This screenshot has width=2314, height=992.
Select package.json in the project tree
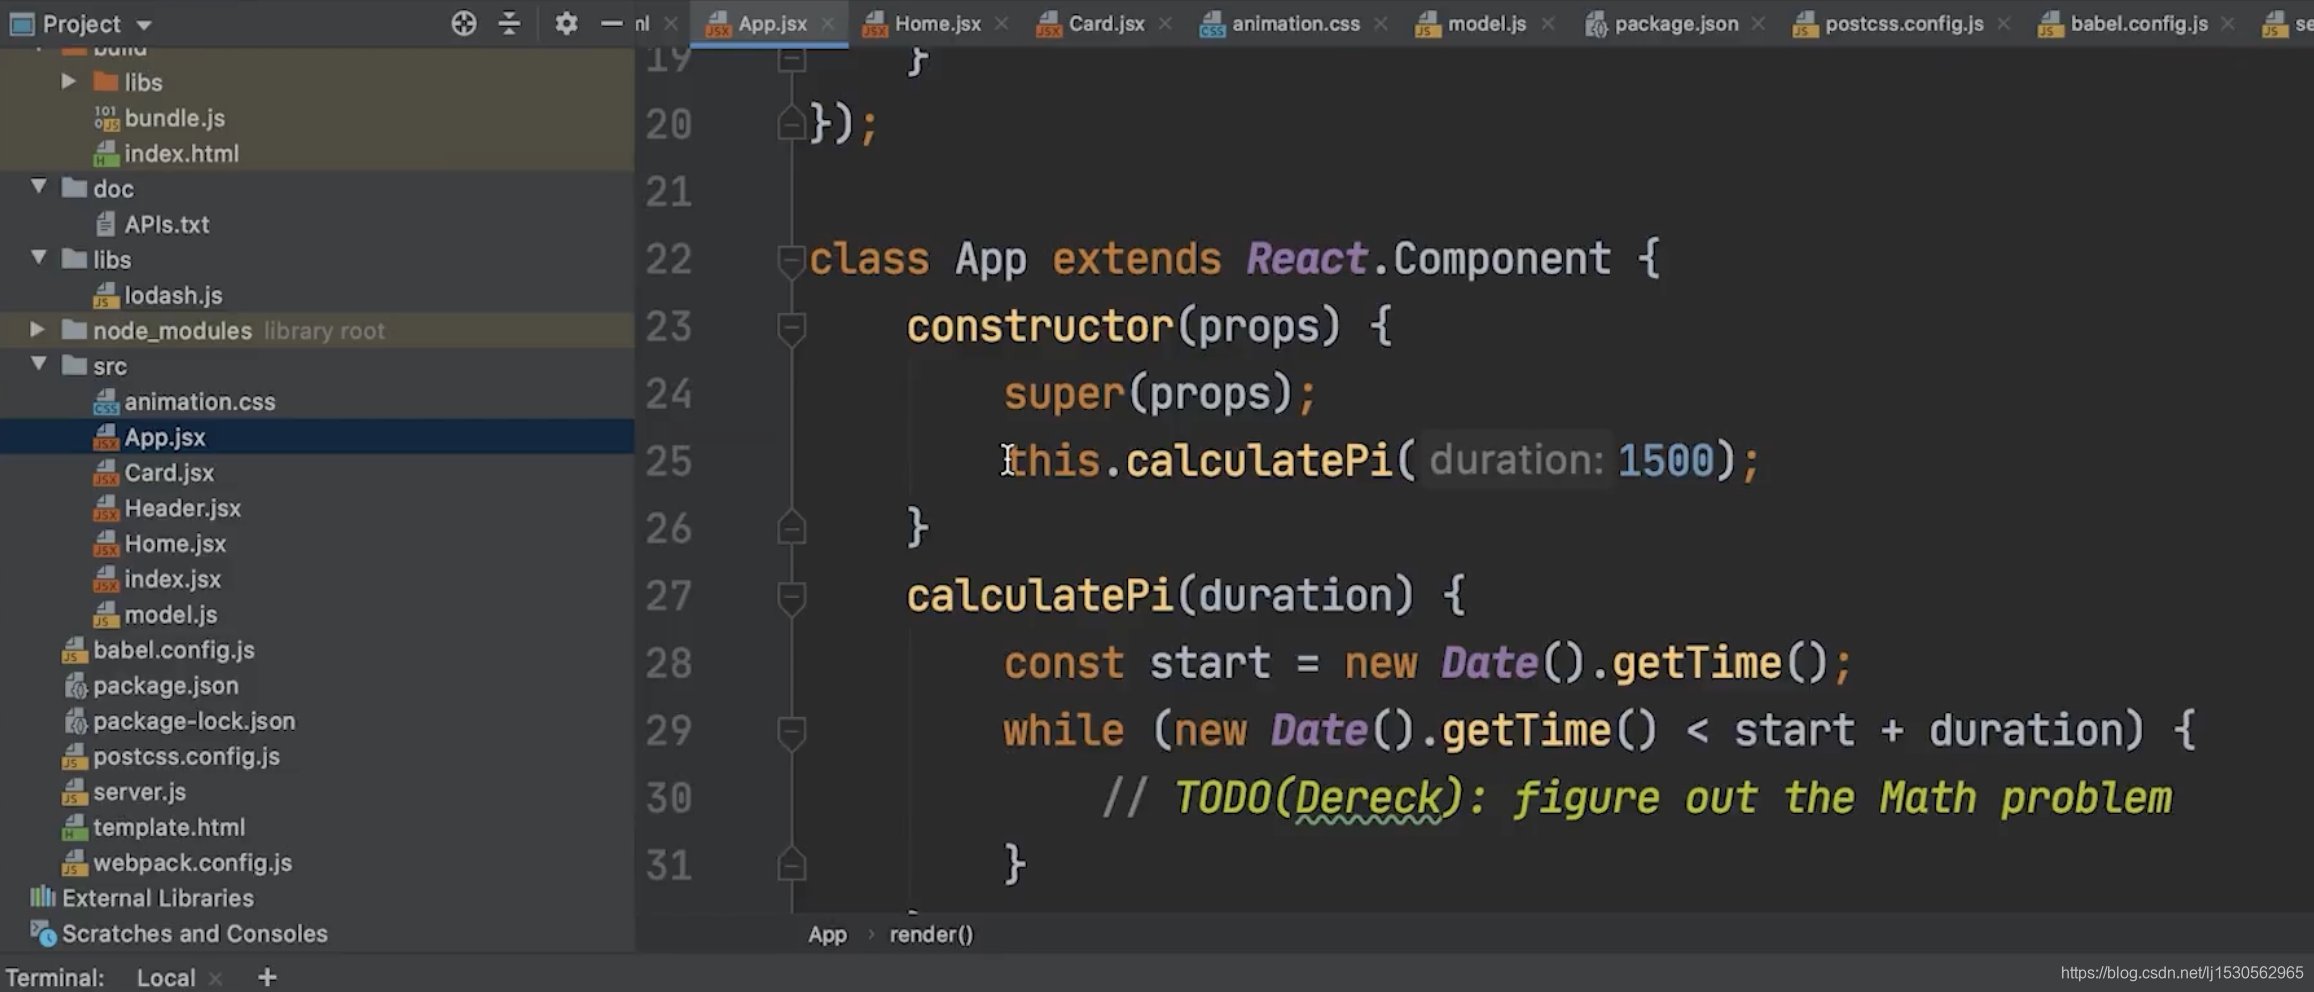pyautogui.click(x=165, y=685)
